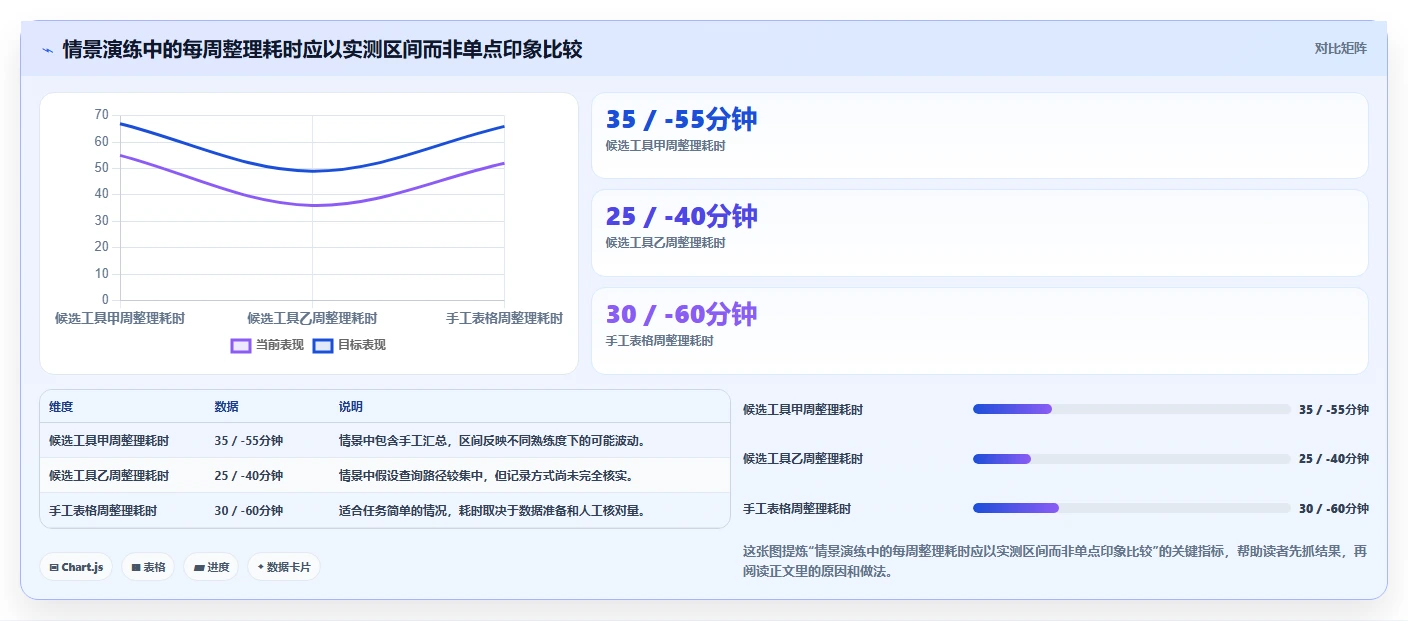Click the 维度 column header
Image resolution: width=1408 pixels, height=621 pixels.
(x=61, y=407)
